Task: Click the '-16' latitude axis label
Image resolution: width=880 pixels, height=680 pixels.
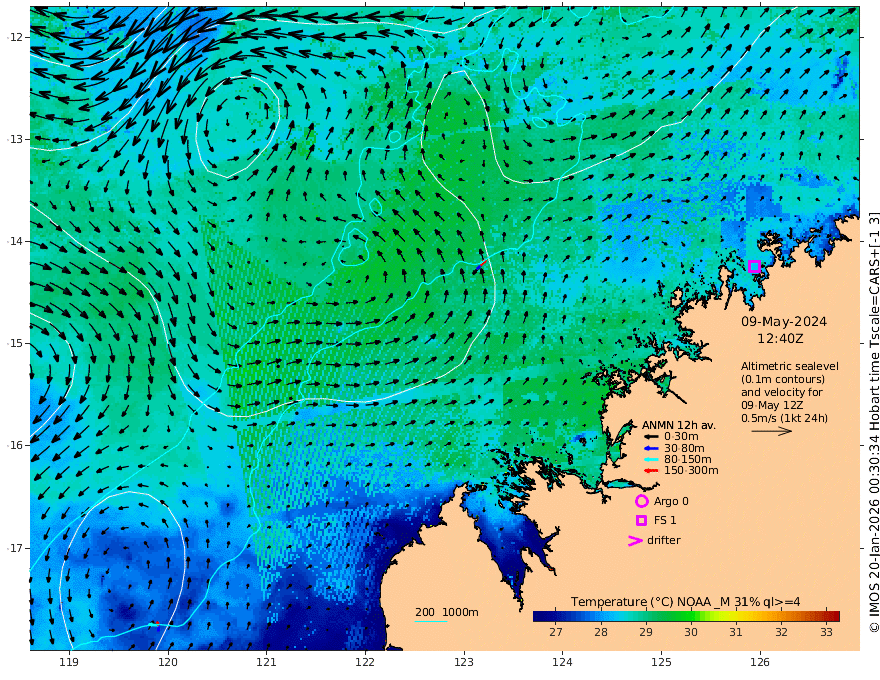Action: click(15, 445)
